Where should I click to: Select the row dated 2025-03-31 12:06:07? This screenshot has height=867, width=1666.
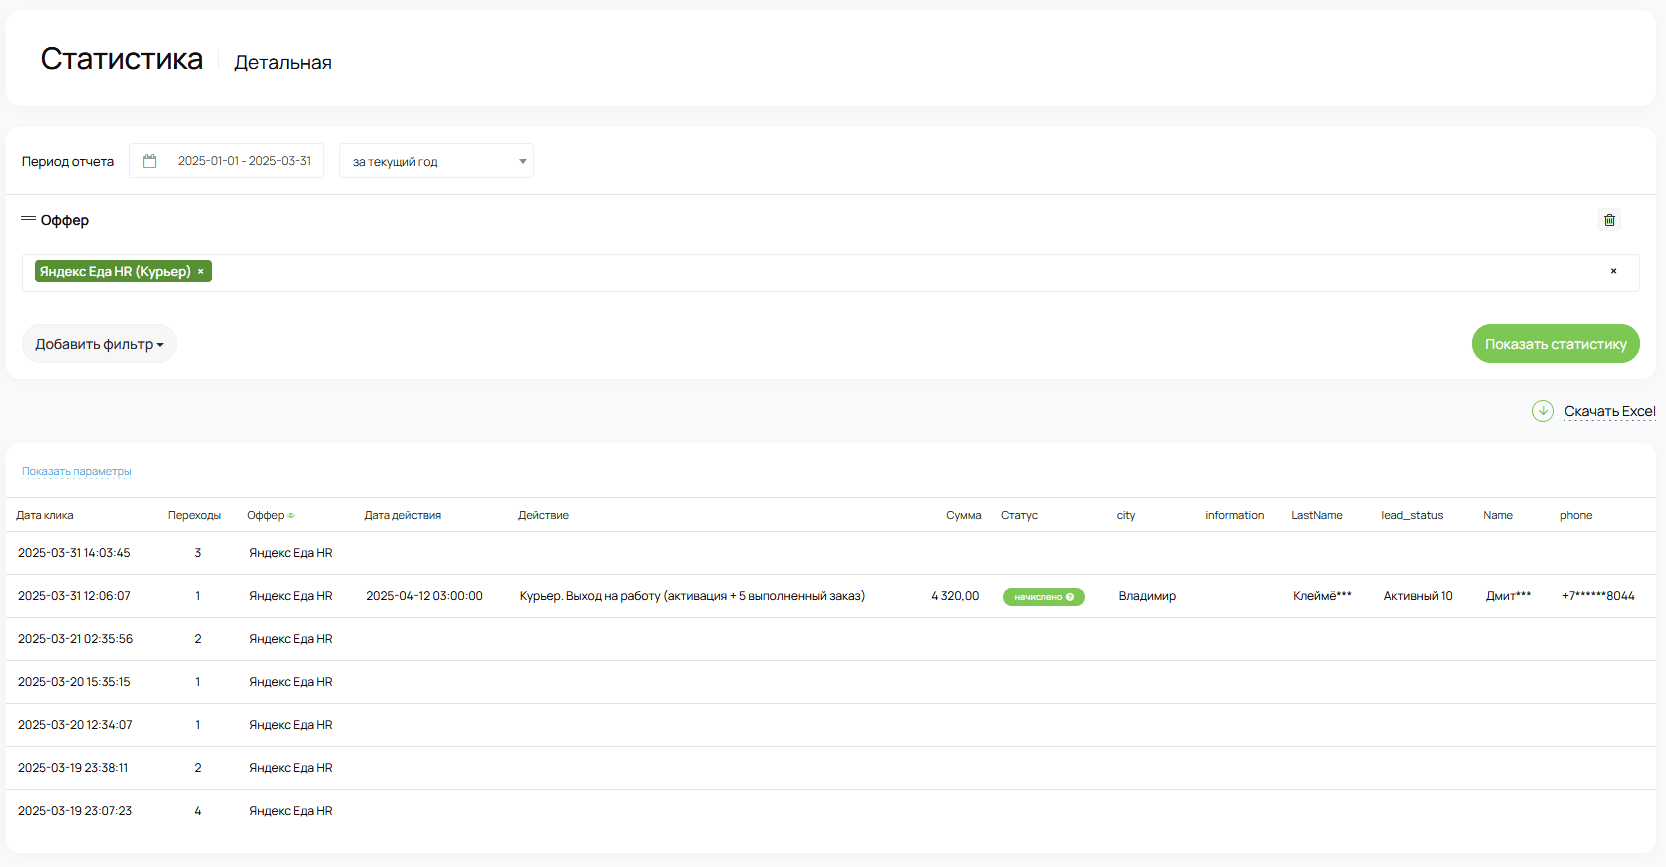click(74, 596)
